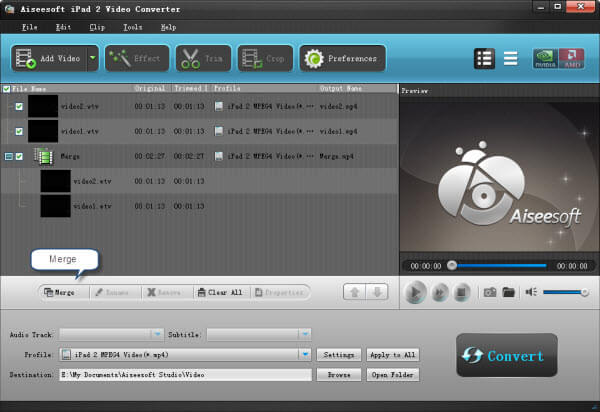Open the Crop tool
The image size is (600, 412).
pyautogui.click(x=265, y=59)
